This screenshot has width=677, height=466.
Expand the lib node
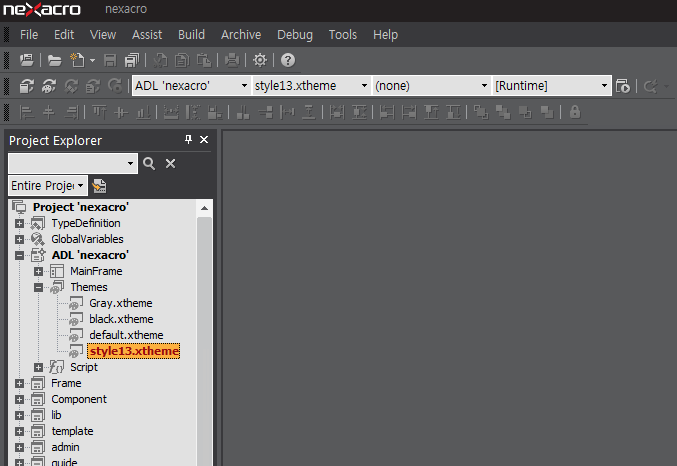tap(19, 415)
